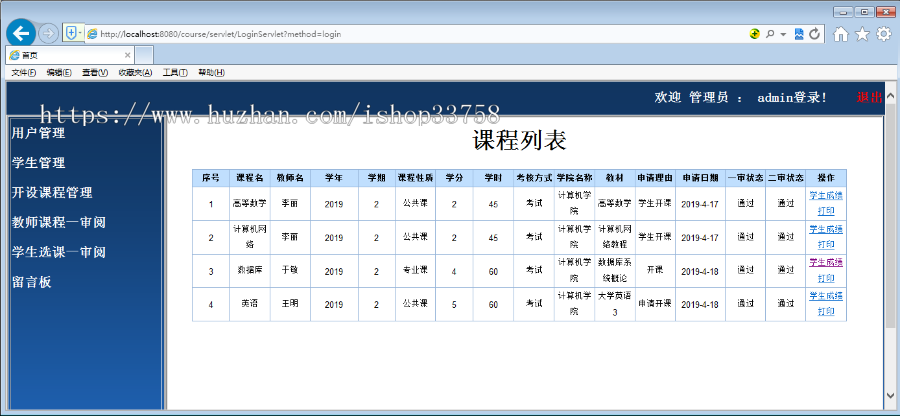Screen dimensions: 900x416
Task: Open the address bar search dropdown arrow
Action: coord(783,34)
